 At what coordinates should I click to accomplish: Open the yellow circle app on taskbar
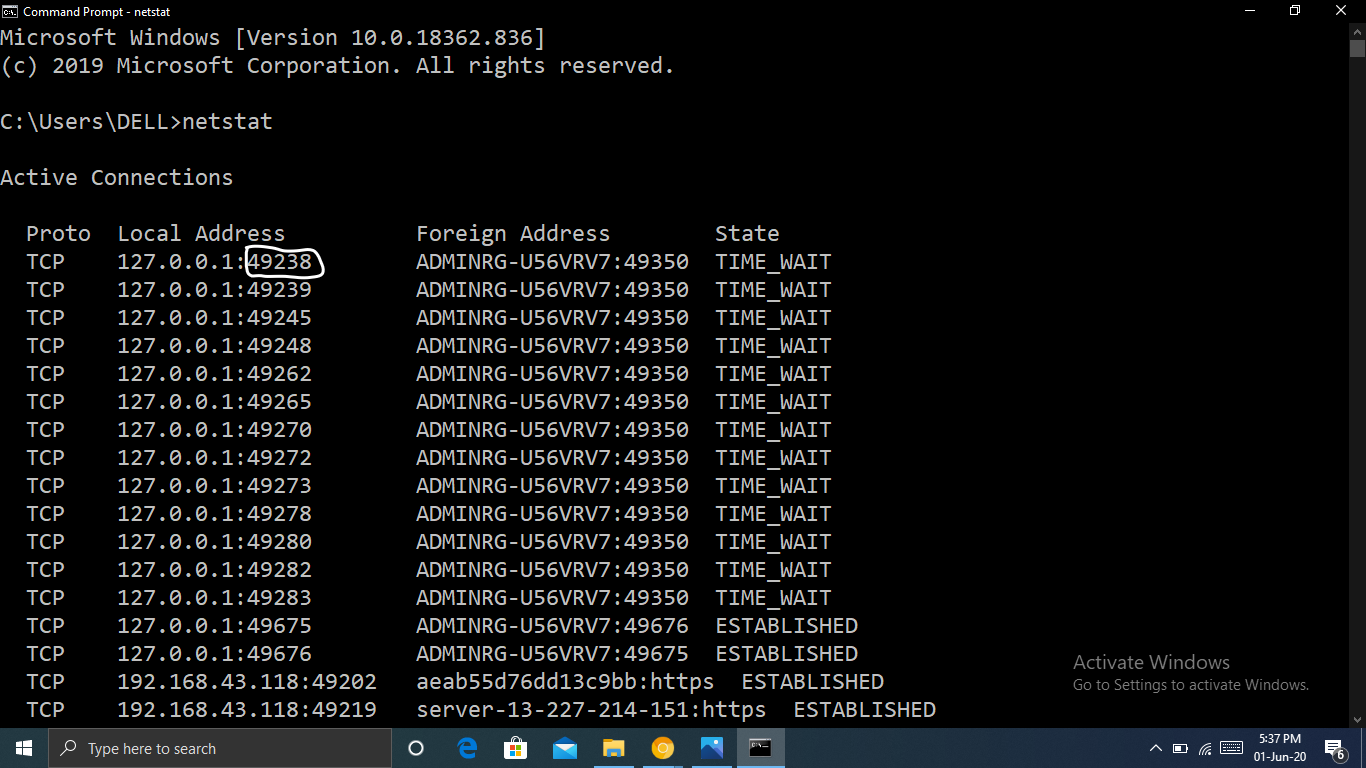663,748
